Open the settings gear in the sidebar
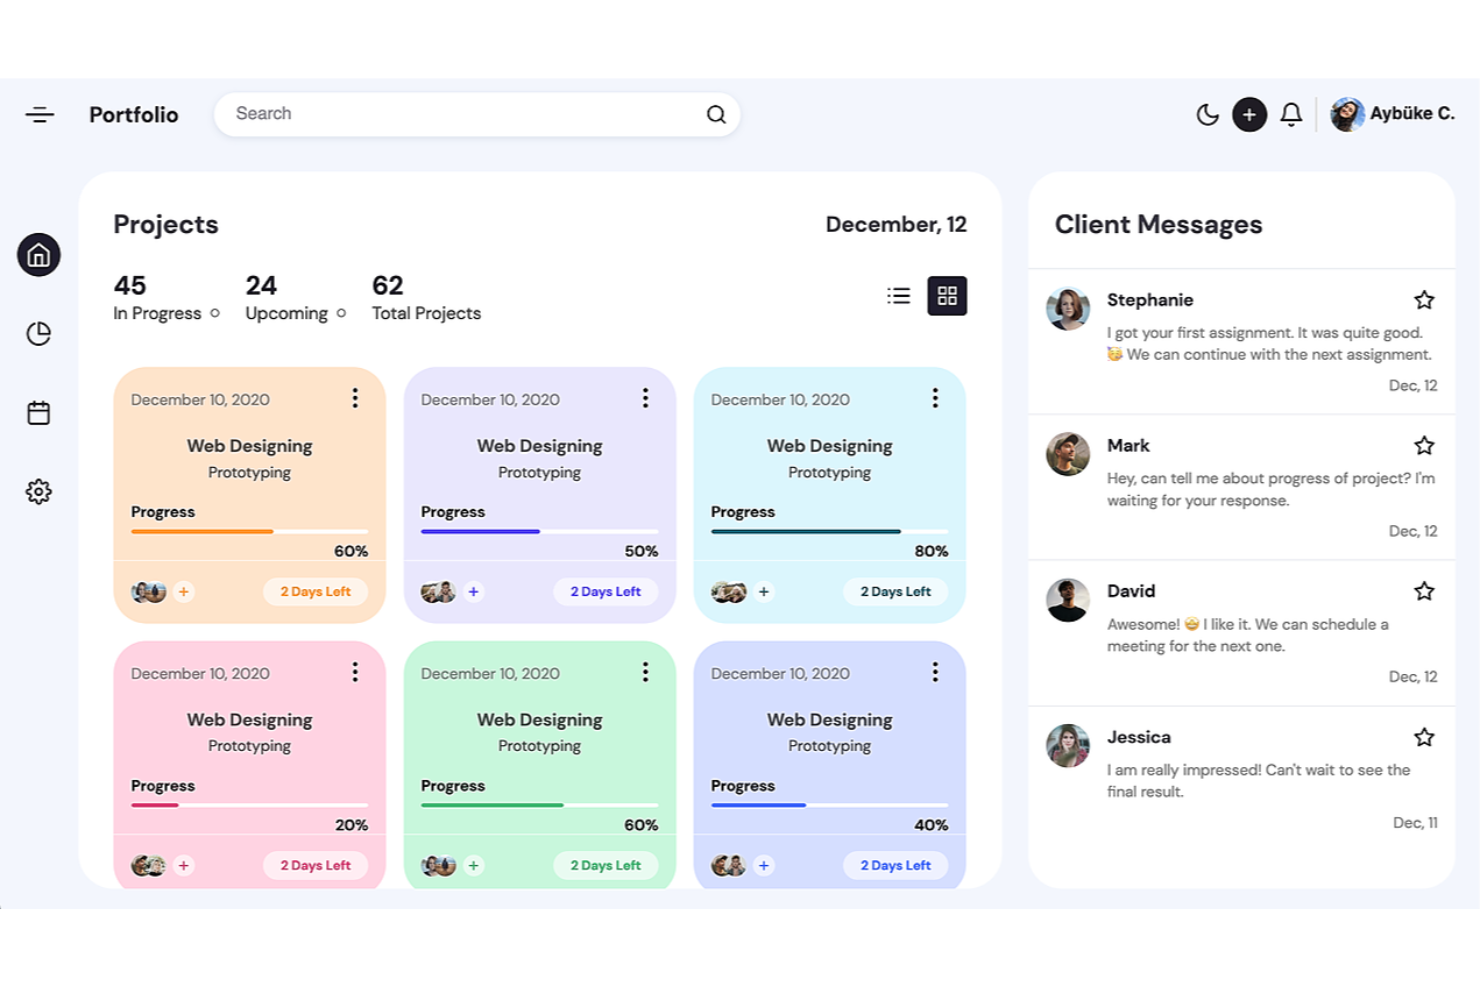The width and height of the screenshot is (1480, 987). coord(38,491)
